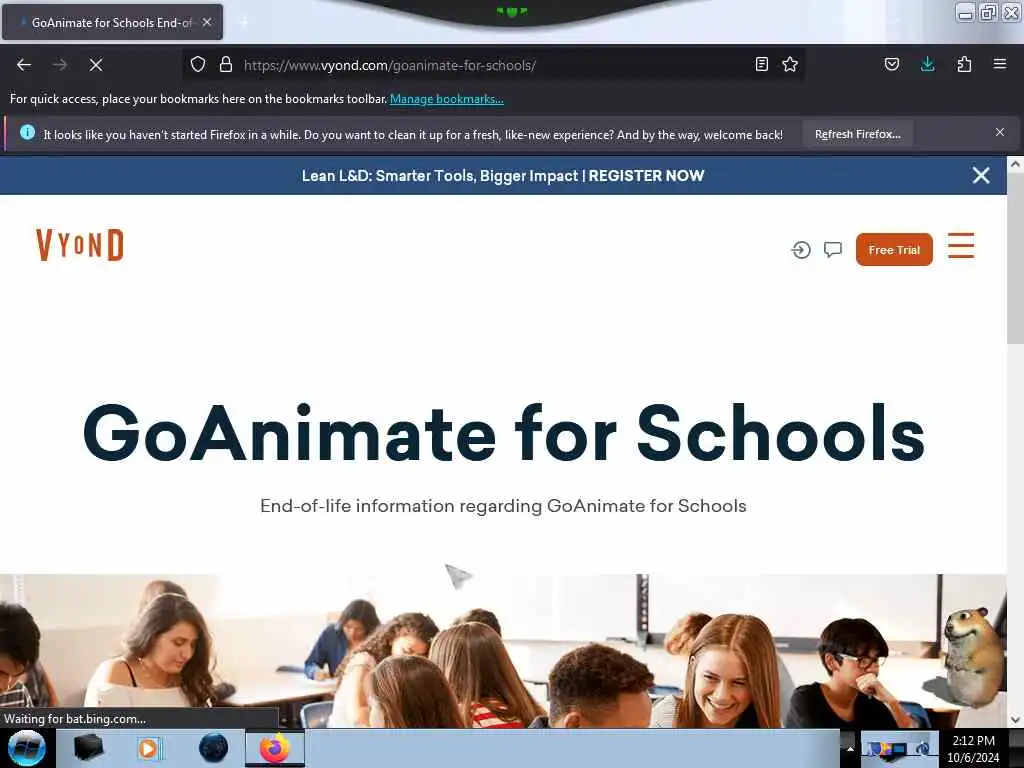Start the Free Trial

894,249
